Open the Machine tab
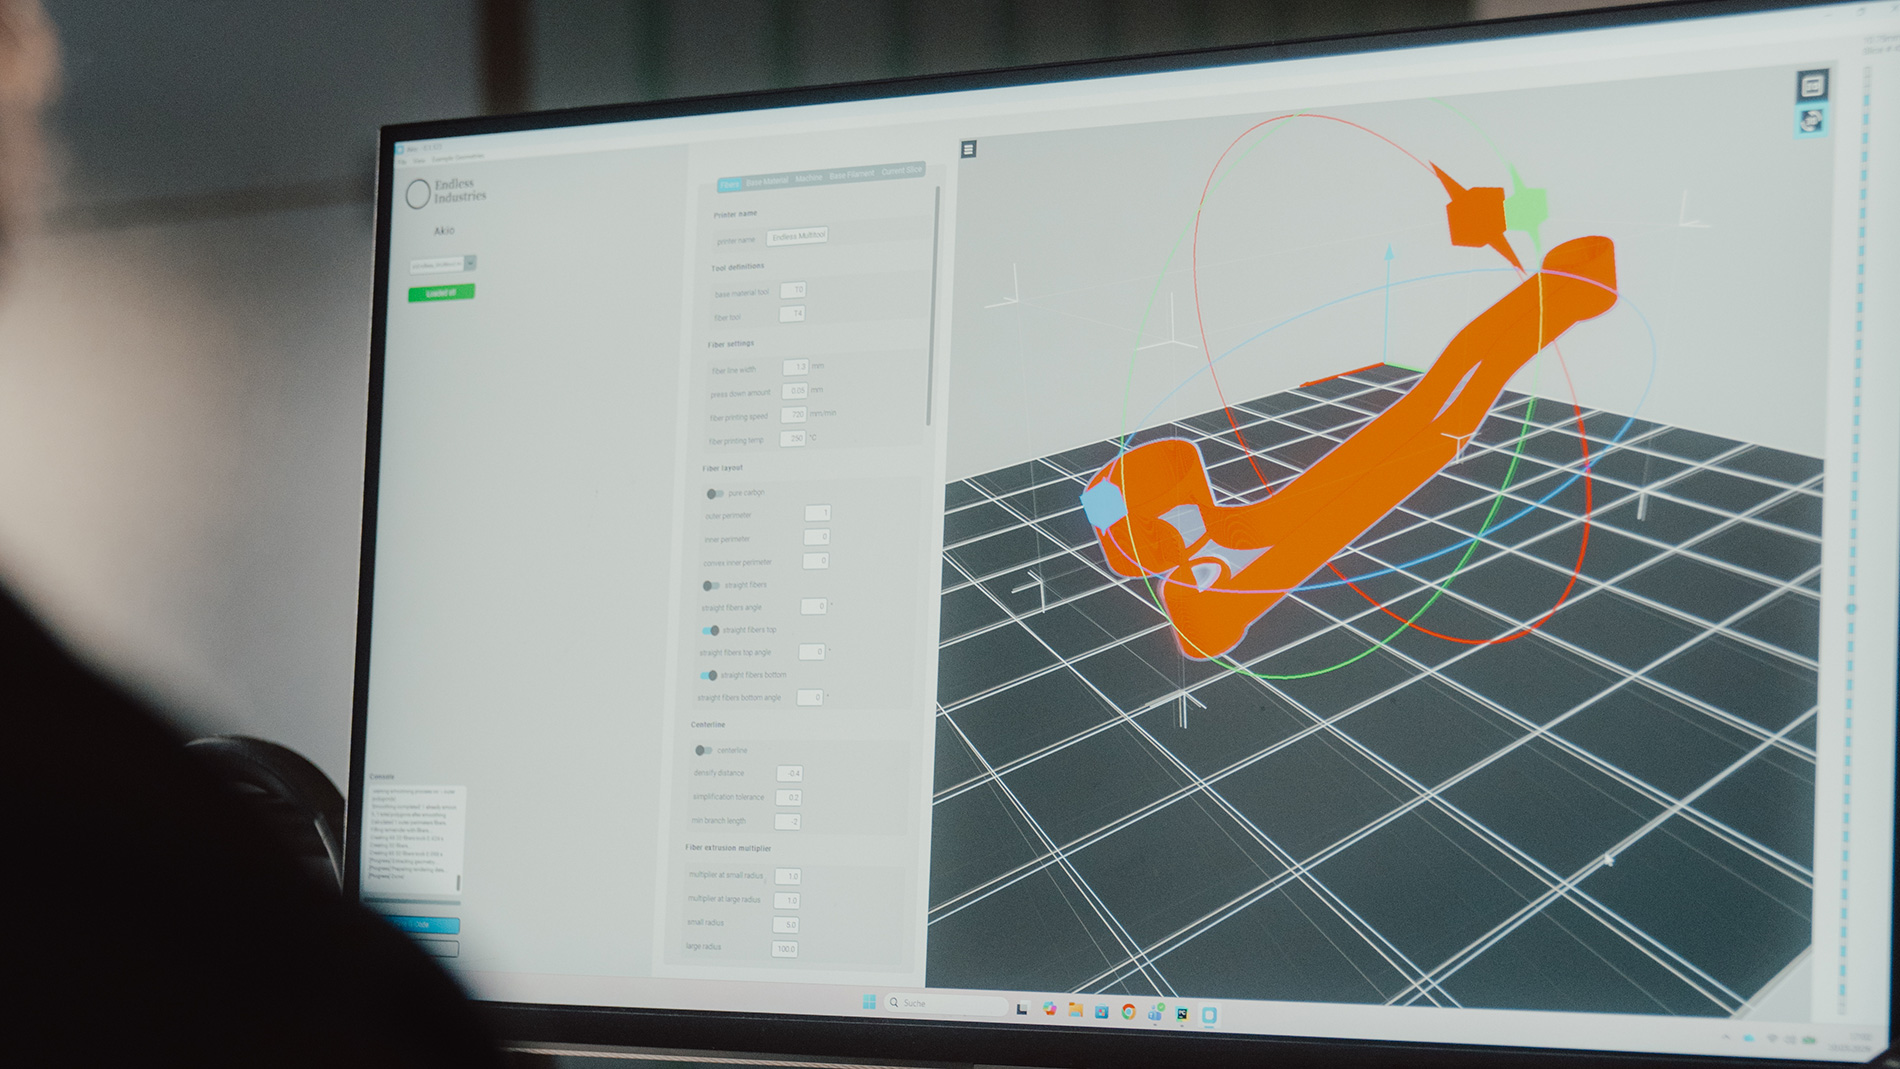 [x=808, y=178]
